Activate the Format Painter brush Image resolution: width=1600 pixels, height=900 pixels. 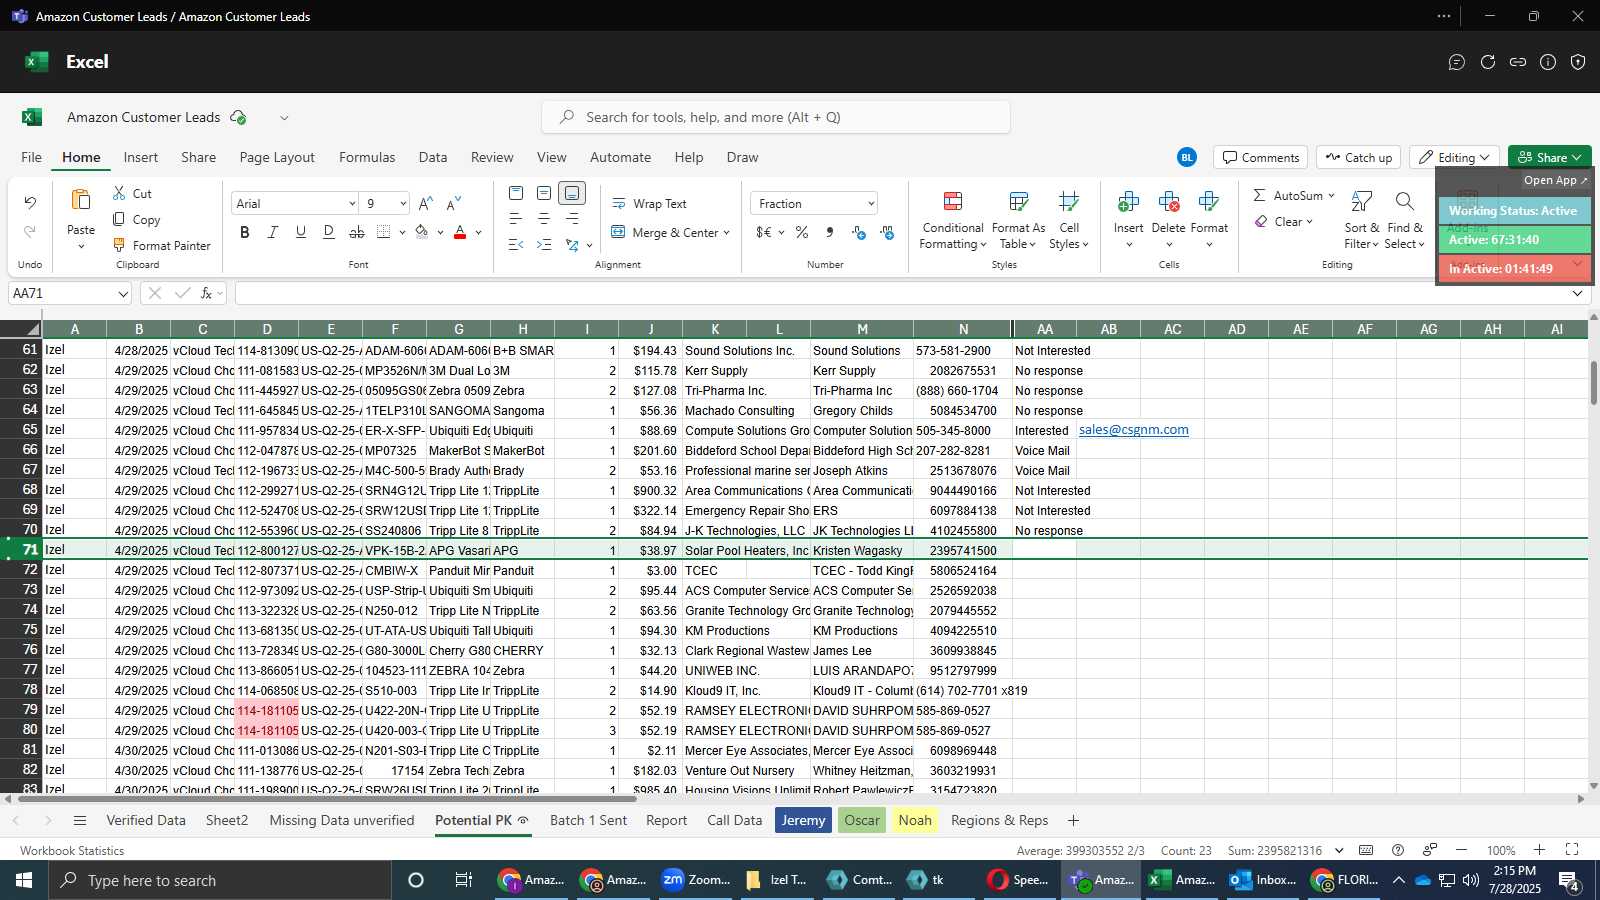[119, 245]
